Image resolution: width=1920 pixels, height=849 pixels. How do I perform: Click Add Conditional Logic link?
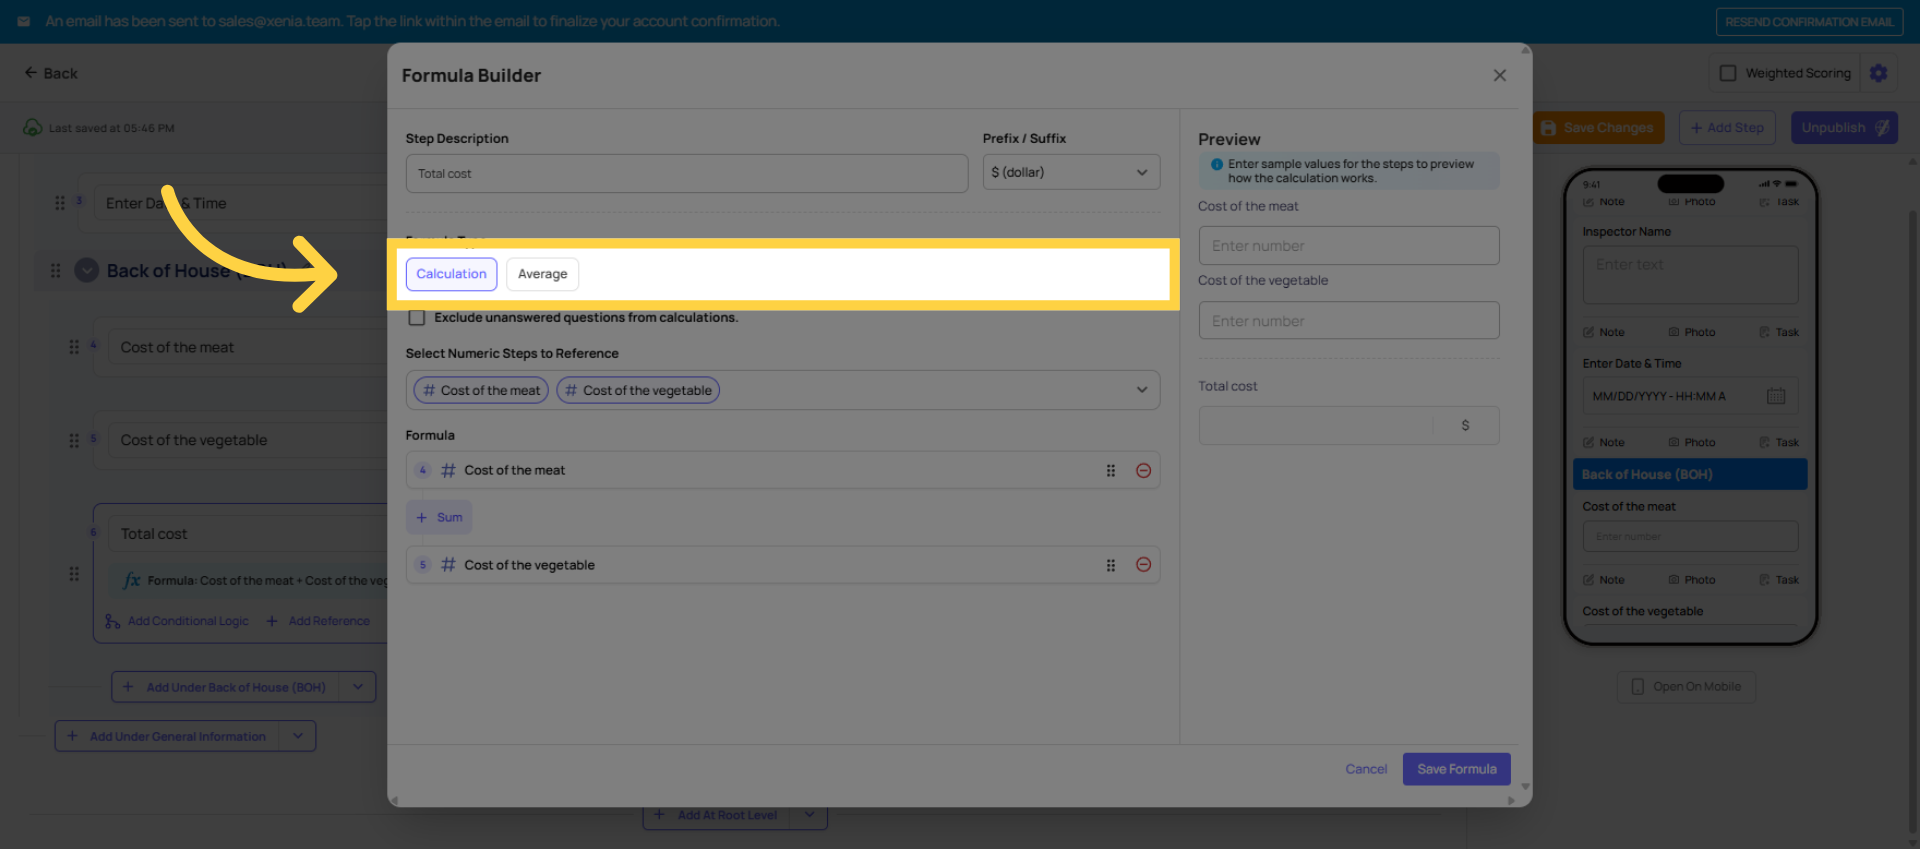click(177, 621)
